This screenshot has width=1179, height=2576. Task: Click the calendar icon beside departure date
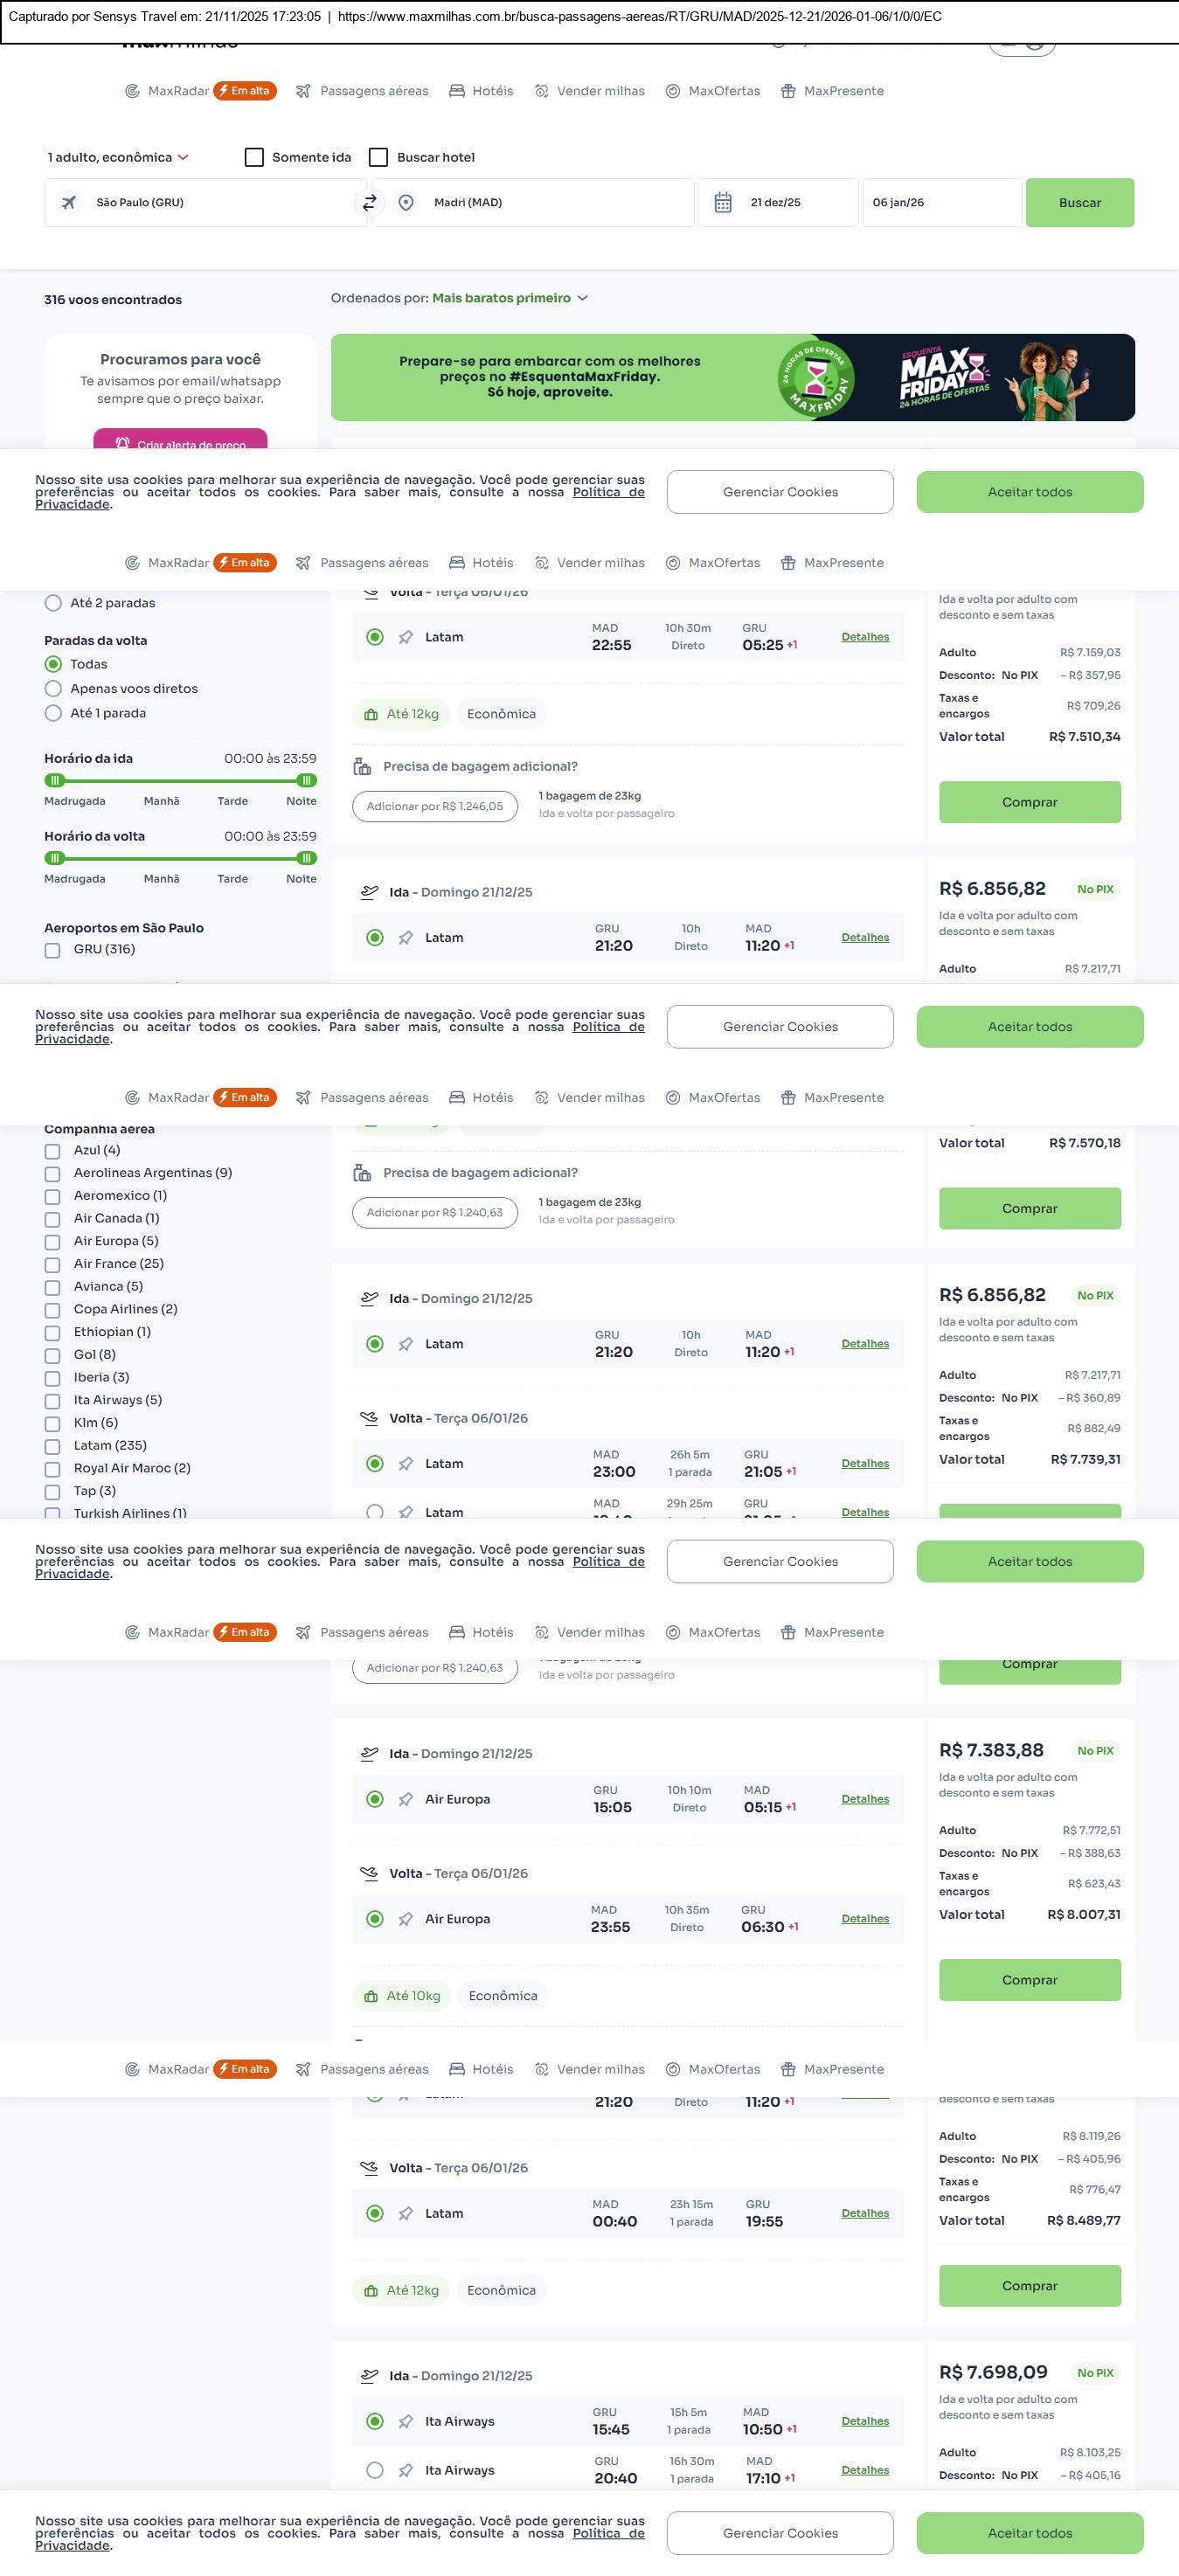(723, 203)
